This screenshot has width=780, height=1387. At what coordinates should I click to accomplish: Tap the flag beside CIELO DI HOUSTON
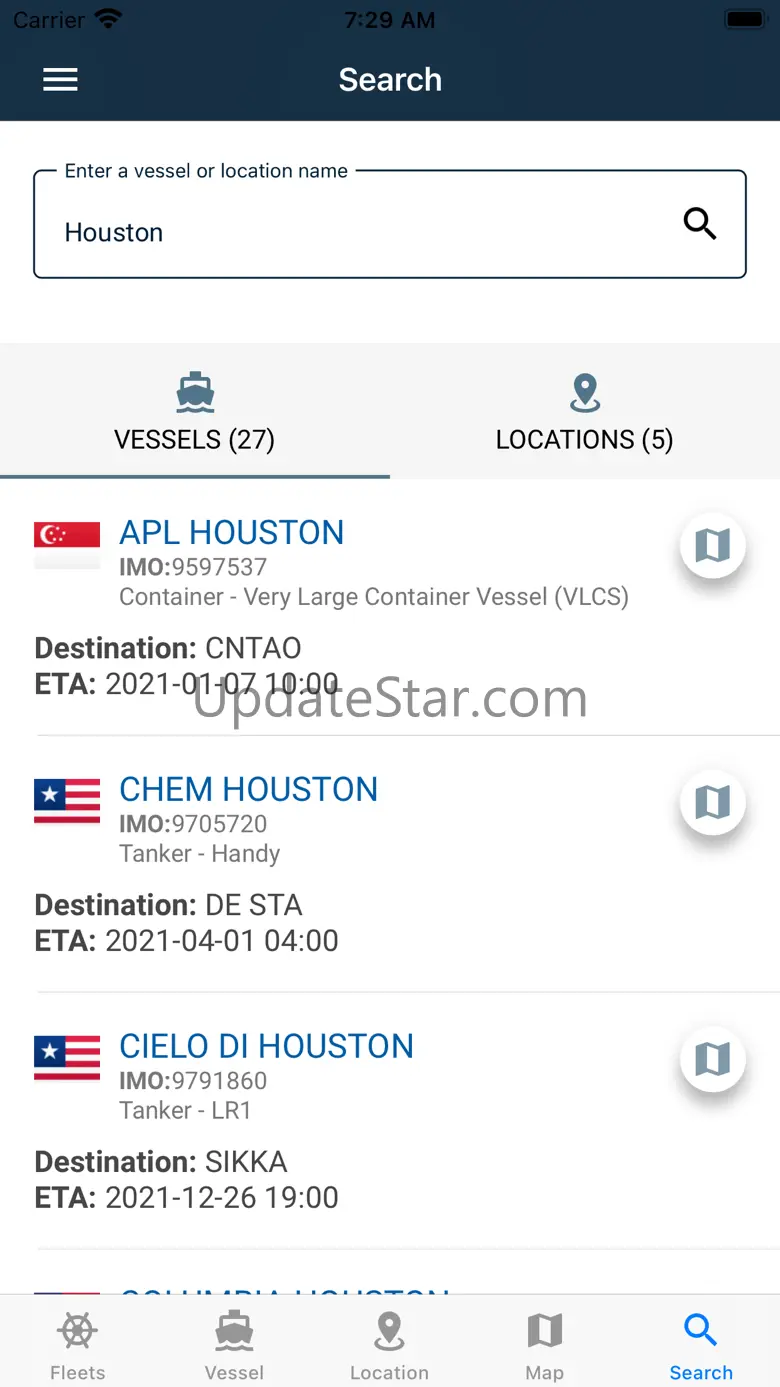[x=67, y=1058]
